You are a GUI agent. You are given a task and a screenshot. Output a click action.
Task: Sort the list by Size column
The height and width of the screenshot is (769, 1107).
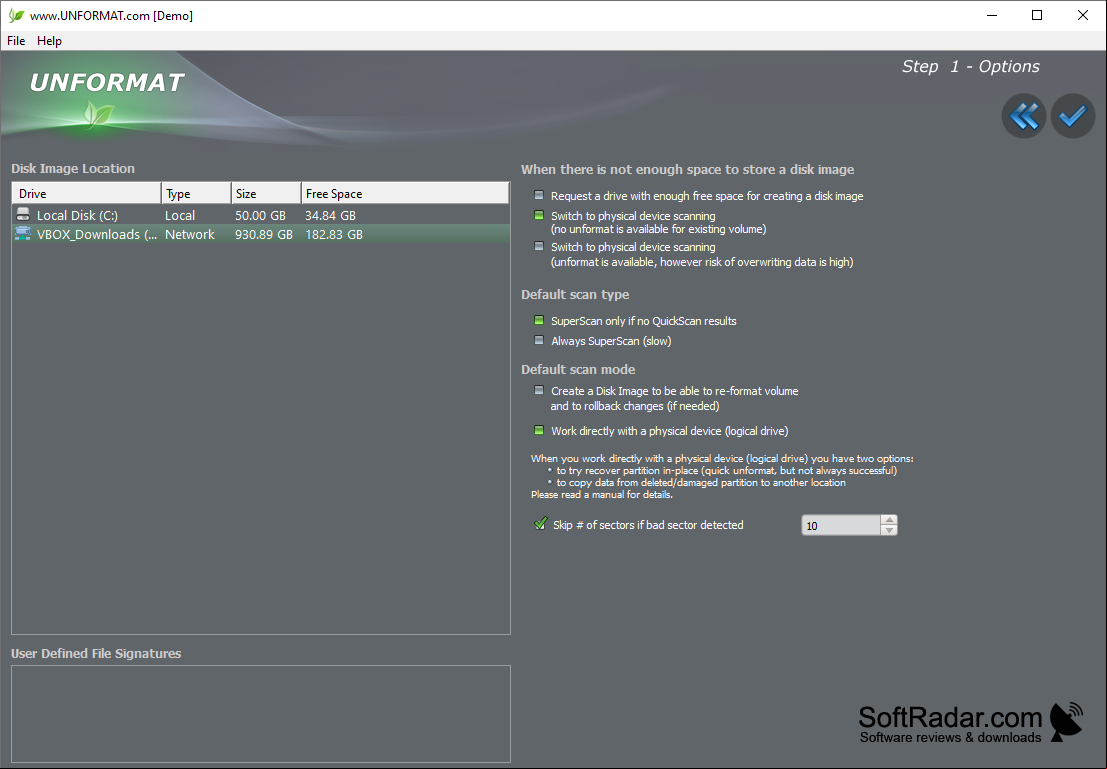click(266, 193)
